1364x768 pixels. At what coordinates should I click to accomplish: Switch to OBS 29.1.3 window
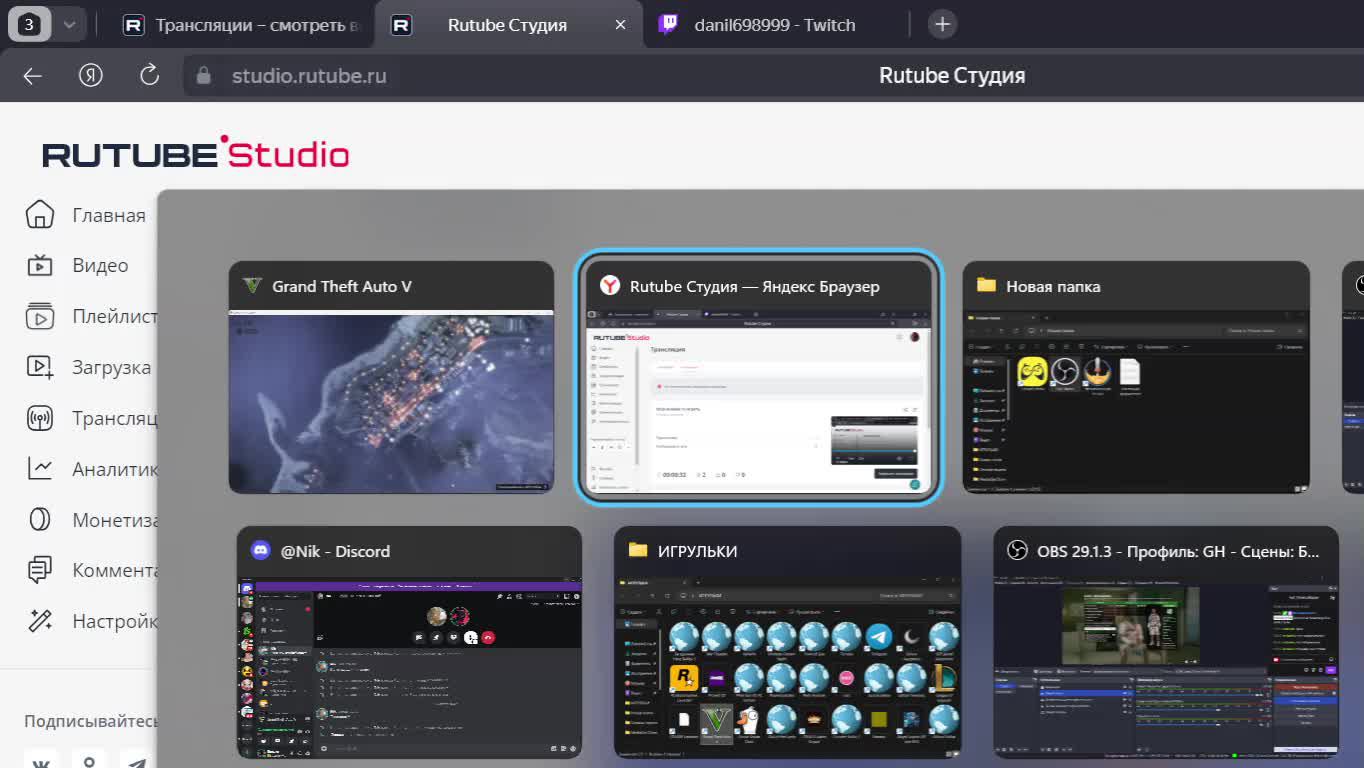pos(1166,642)
